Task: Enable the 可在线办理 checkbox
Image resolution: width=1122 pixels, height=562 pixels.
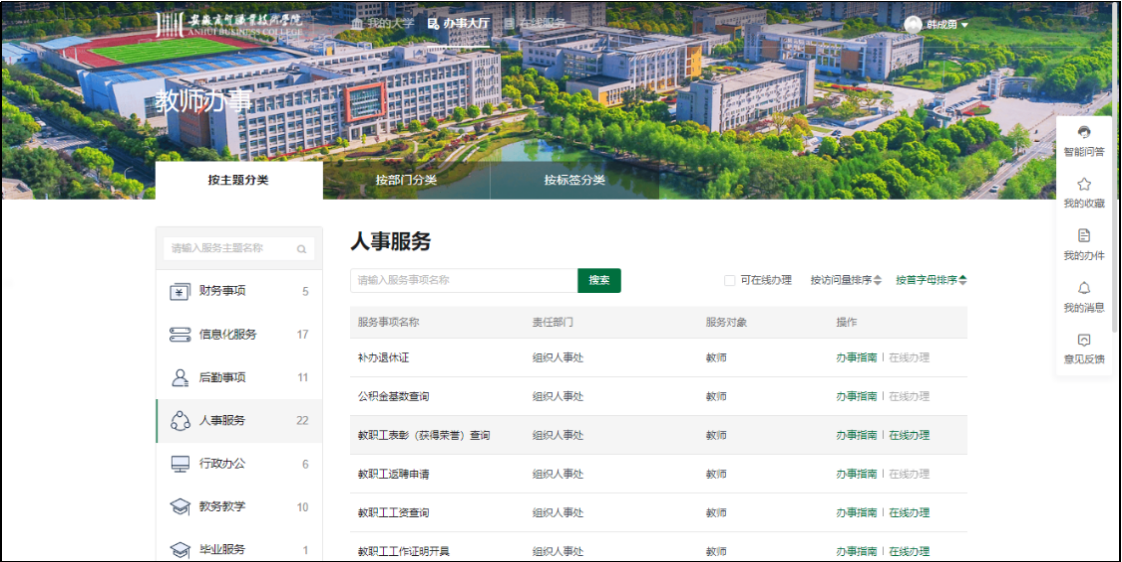Action: (x=730, y=281)
